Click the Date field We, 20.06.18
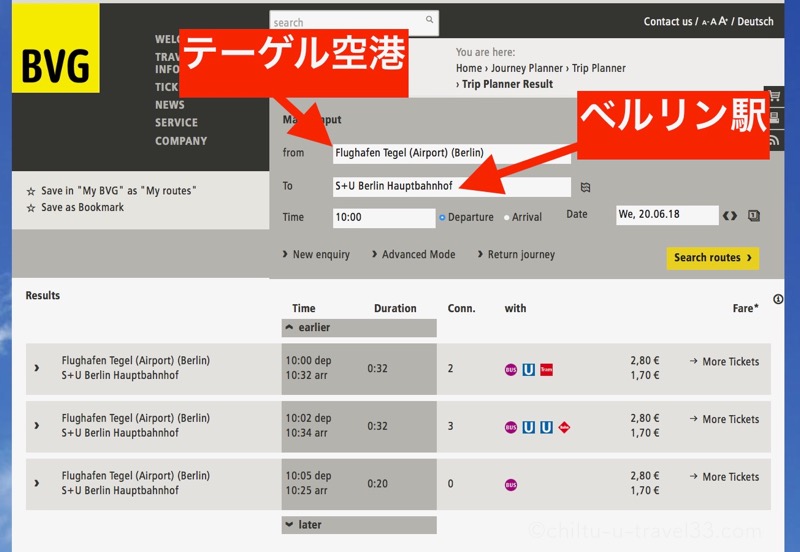Screen dimensions: 800x552 pos(667,214)
